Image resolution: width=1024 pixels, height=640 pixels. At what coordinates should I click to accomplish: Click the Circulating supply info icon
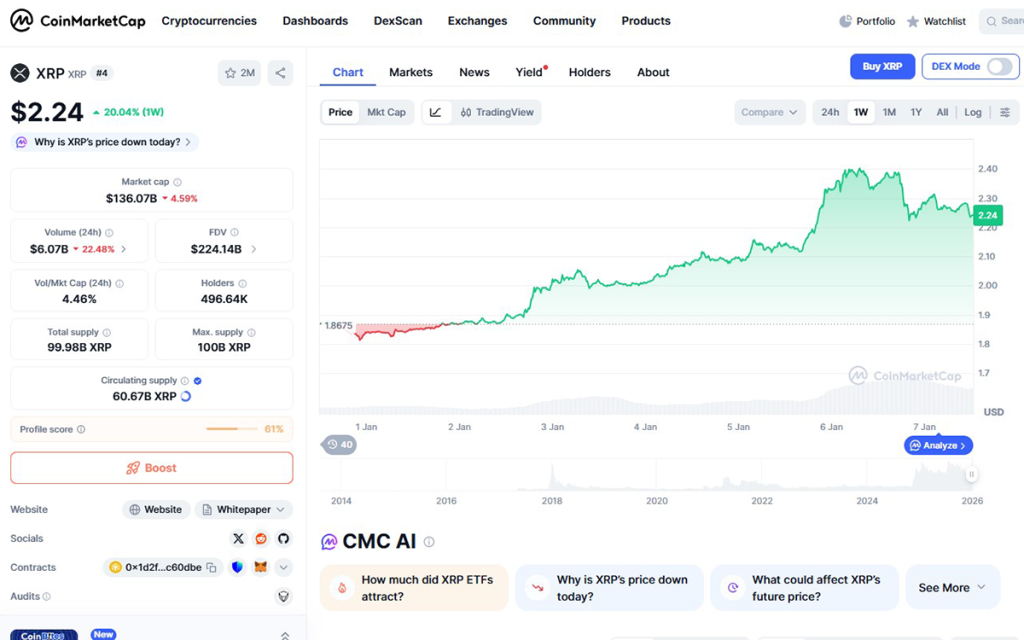pos(185,381)
